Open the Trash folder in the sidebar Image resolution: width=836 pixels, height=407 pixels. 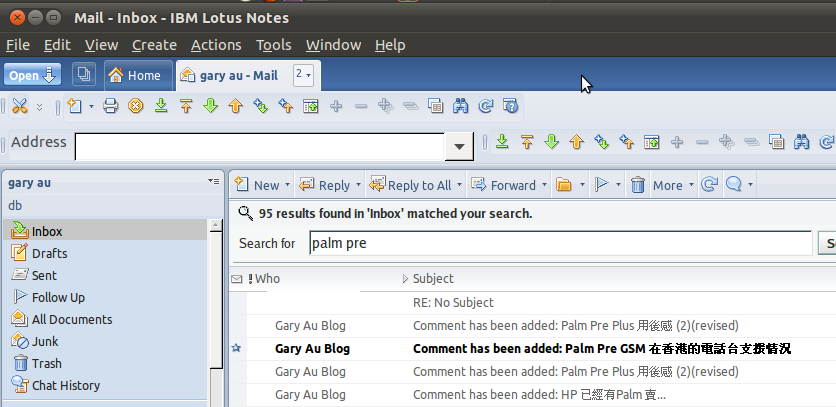pos(46,363)
